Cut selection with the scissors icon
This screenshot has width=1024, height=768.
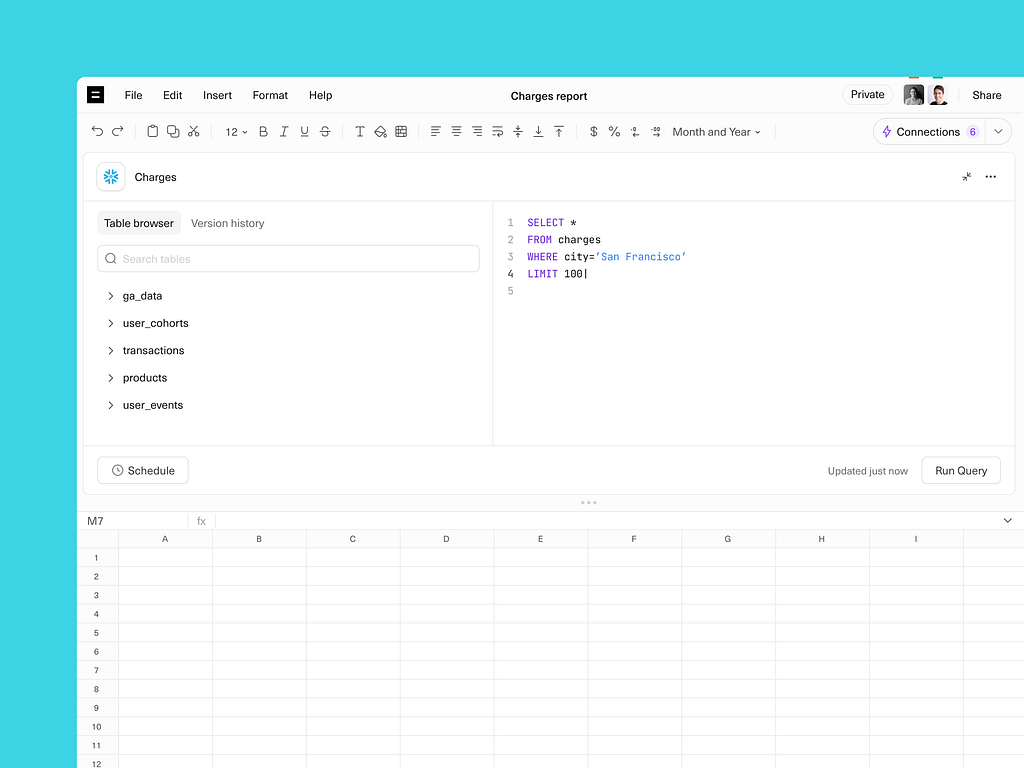(193, 131)
